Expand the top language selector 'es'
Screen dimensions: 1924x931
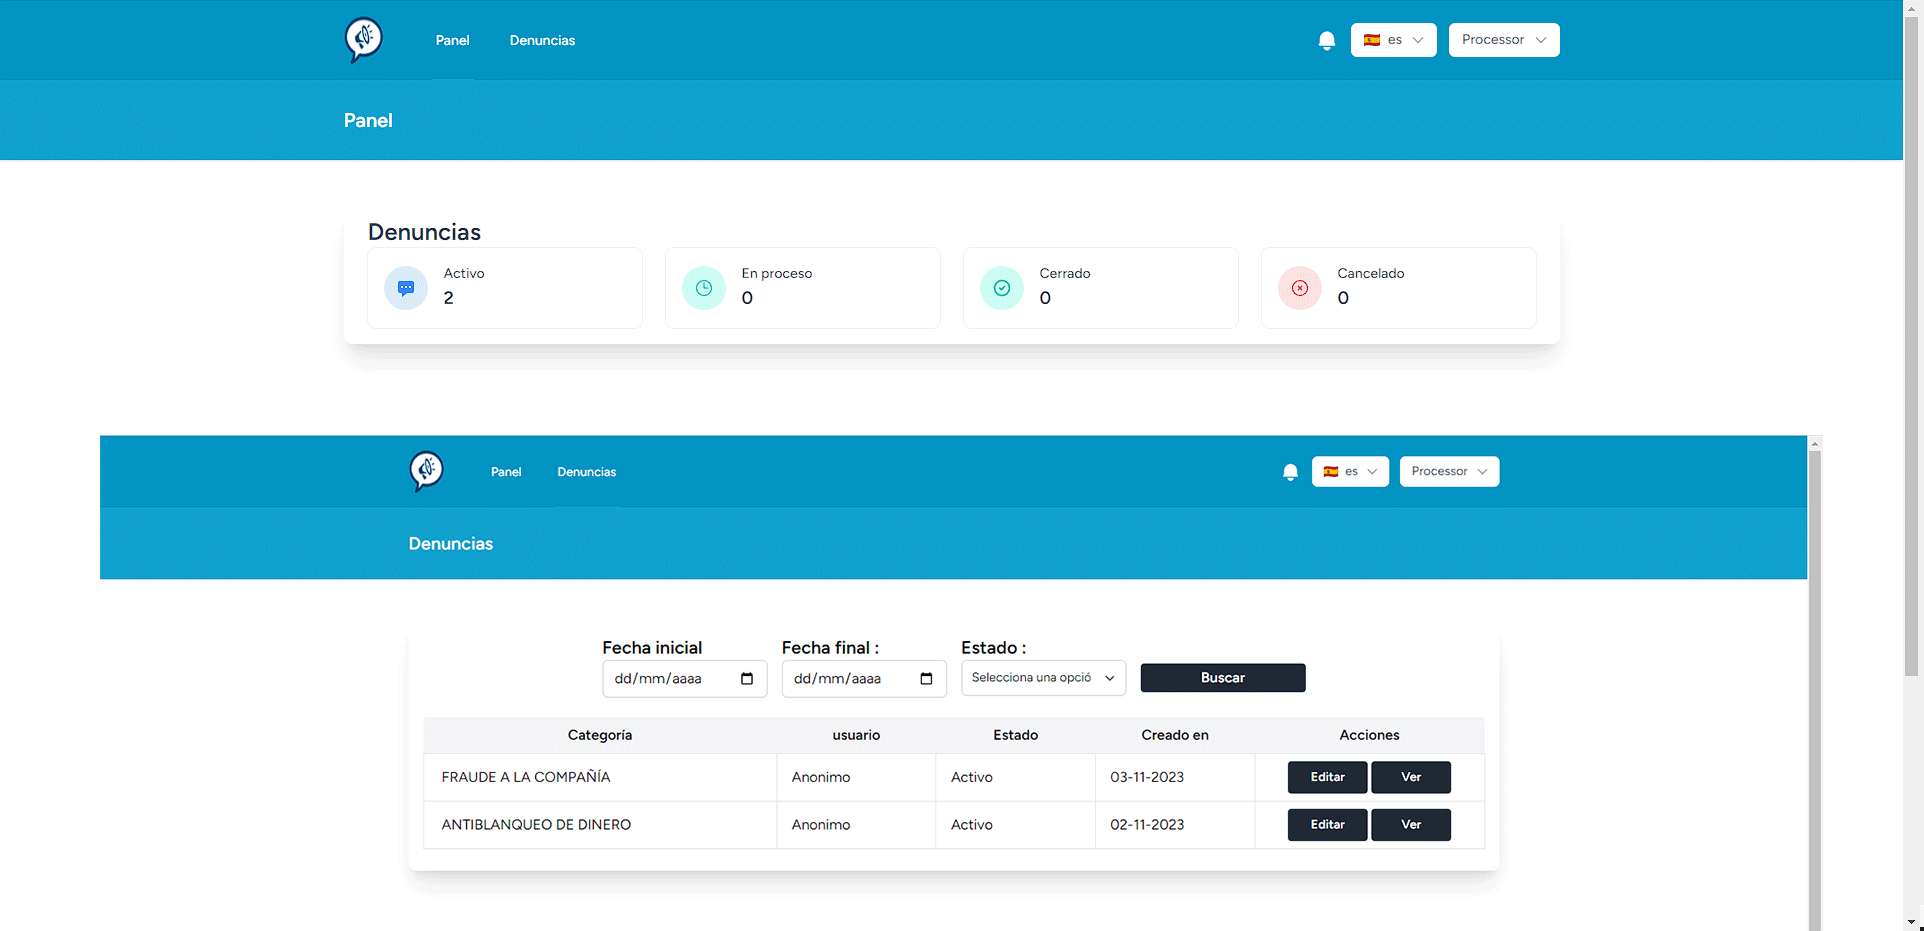1393,40
